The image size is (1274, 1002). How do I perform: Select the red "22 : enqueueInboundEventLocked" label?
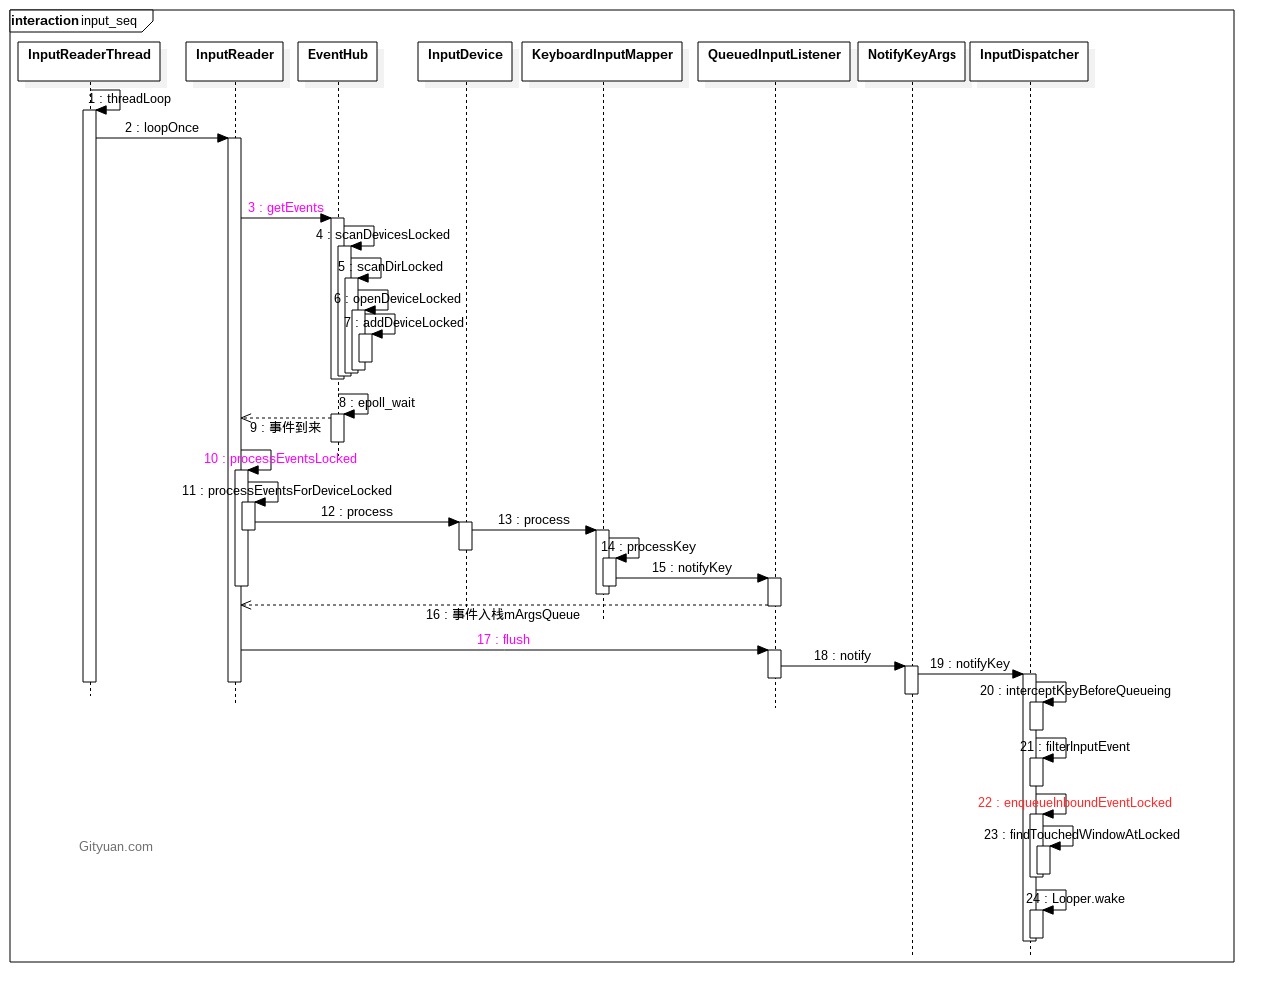(x=1075, y=803)
